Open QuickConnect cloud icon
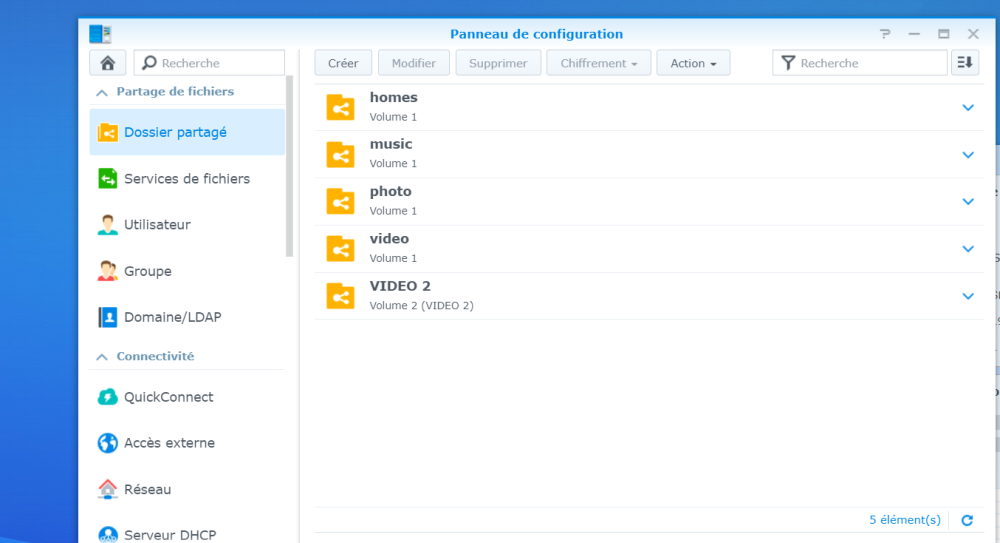The height and width of the screenshot is (543, 1000). pos(108,397)
